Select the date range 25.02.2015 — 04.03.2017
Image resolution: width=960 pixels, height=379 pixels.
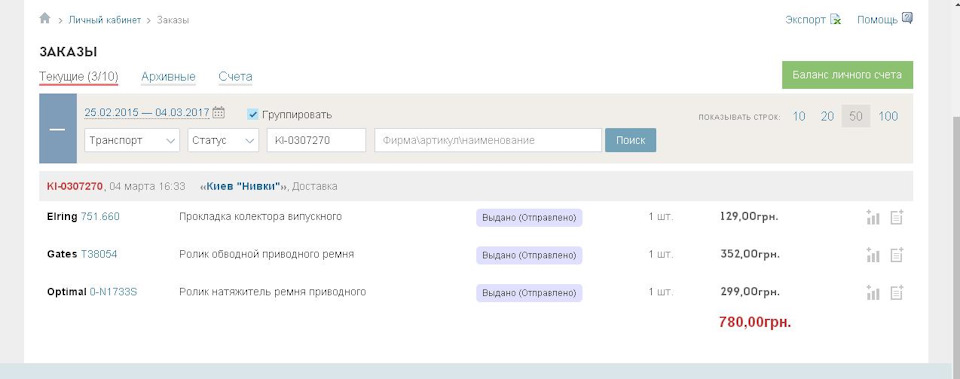147,113
